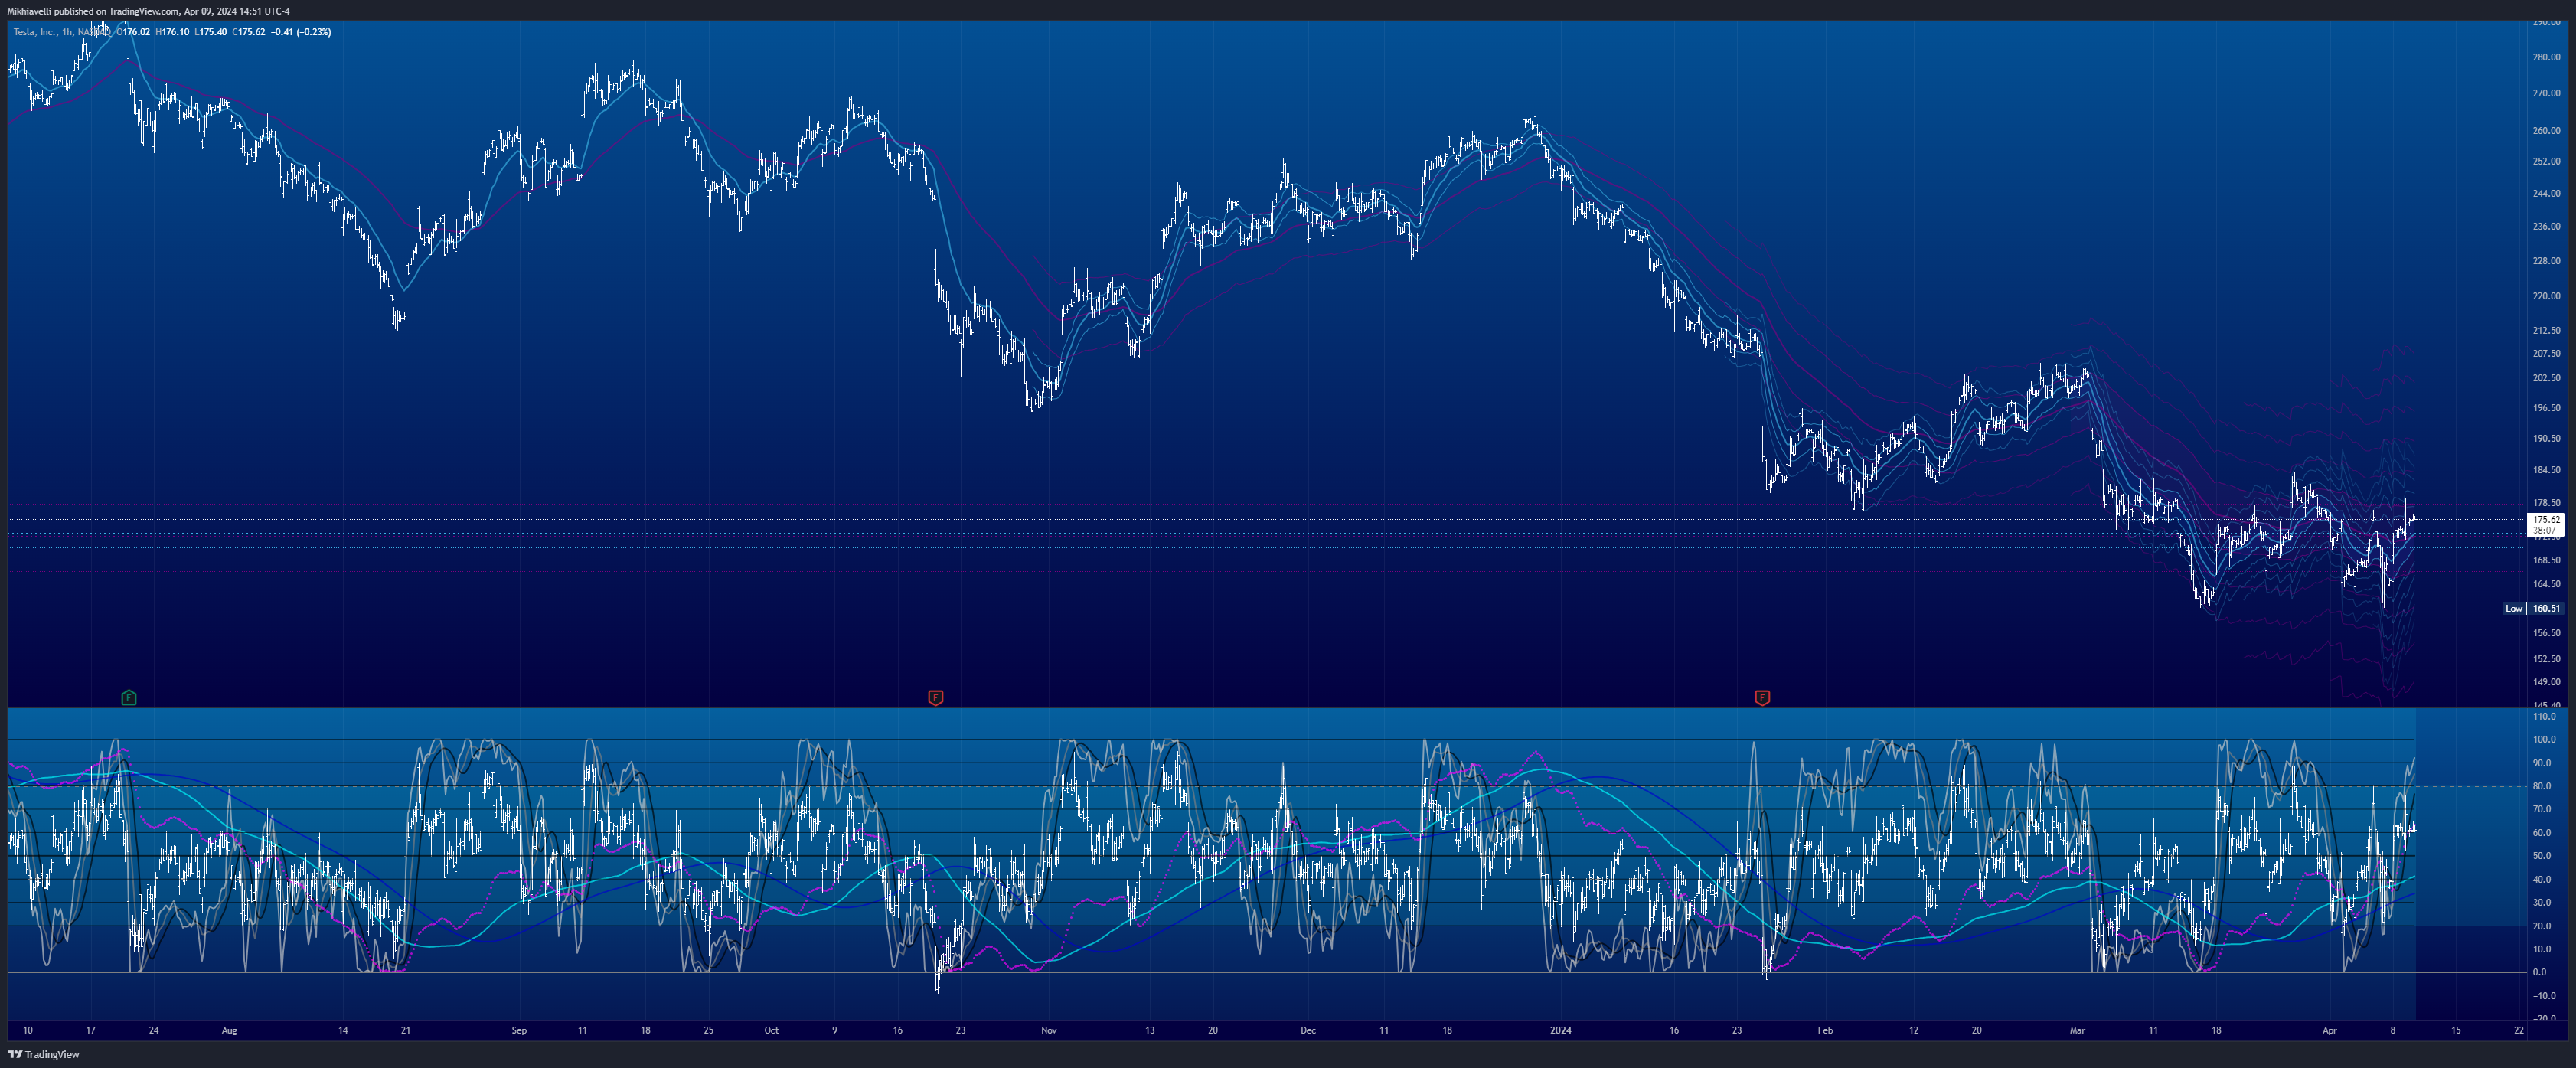Screen dimensions: 2576x1068
Task: Click the 164.50 price axis label
Action: click(x=2546, y=584)
